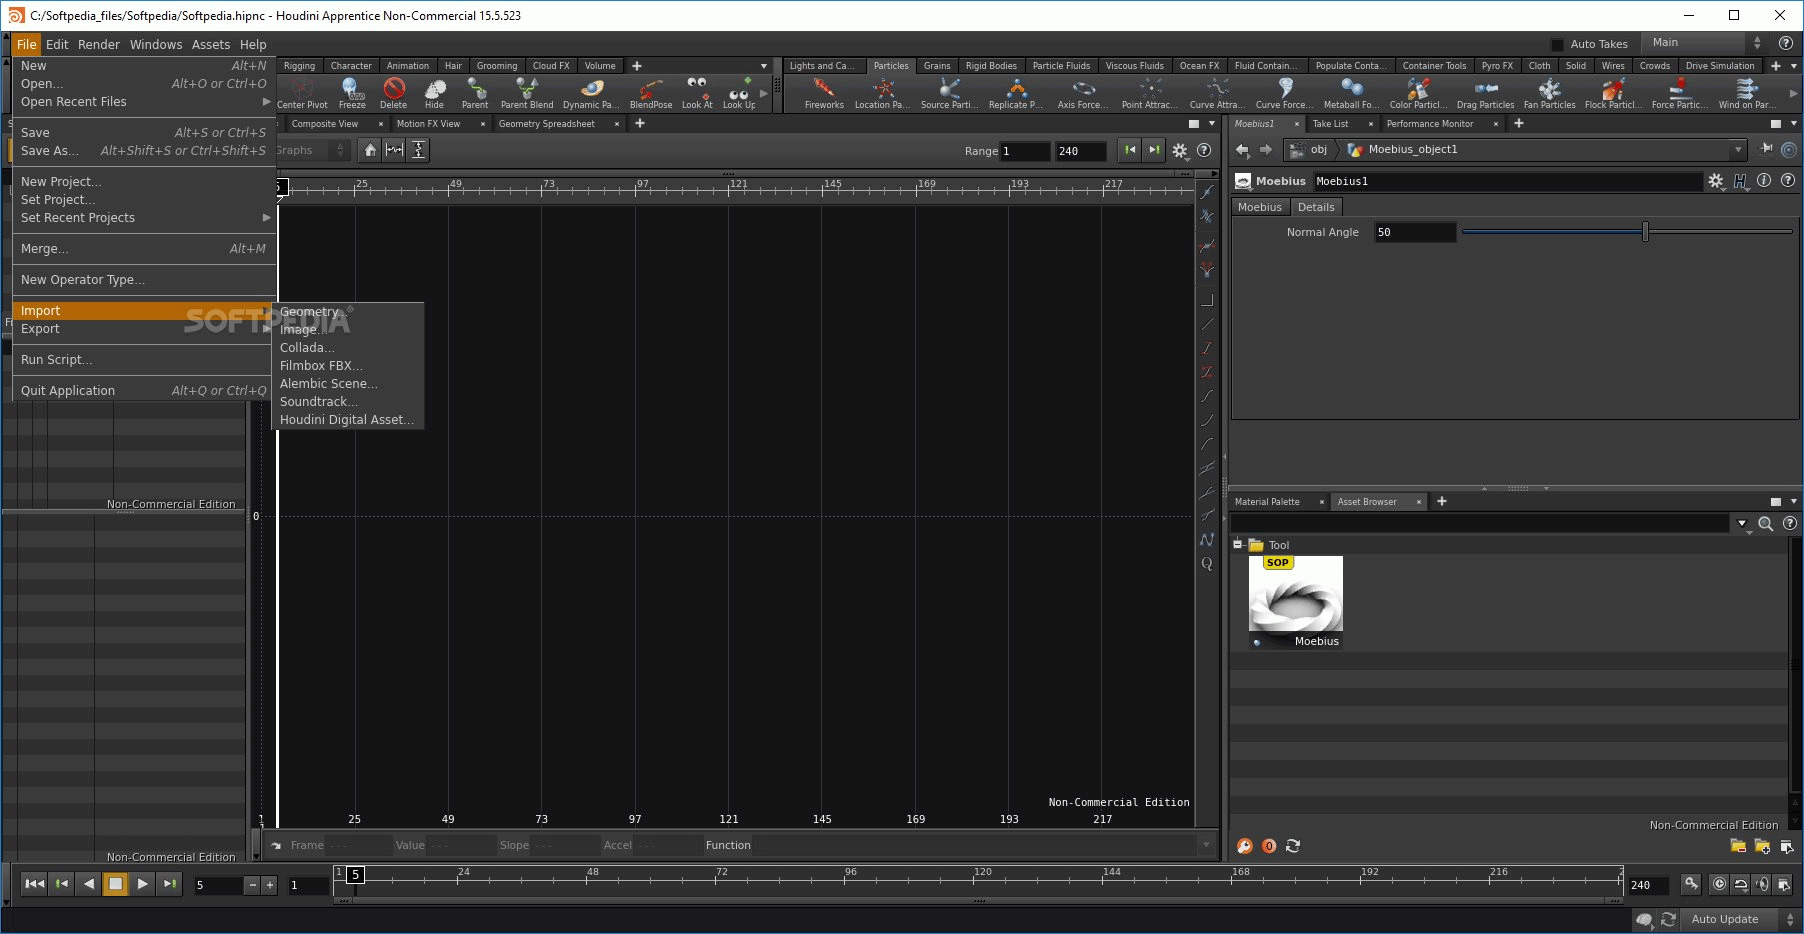Click the Moebius_object1 path button
Image resolution: width=1804 pixels, height=934 pixels.
click(x=1402, y=149)
